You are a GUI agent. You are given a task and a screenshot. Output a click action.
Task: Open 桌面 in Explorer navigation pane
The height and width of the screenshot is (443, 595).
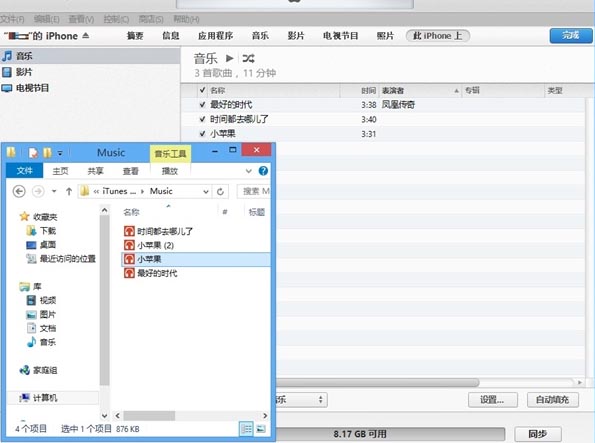41,244
